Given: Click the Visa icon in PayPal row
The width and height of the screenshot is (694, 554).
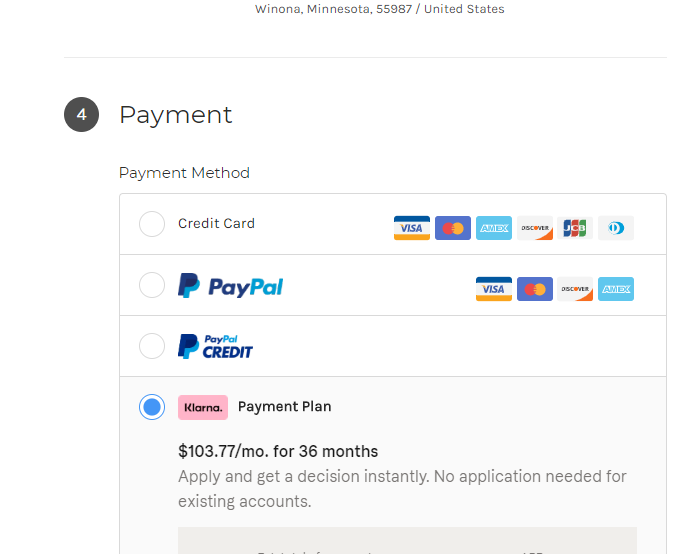Looking at the screenshot, I should (493, 289).
